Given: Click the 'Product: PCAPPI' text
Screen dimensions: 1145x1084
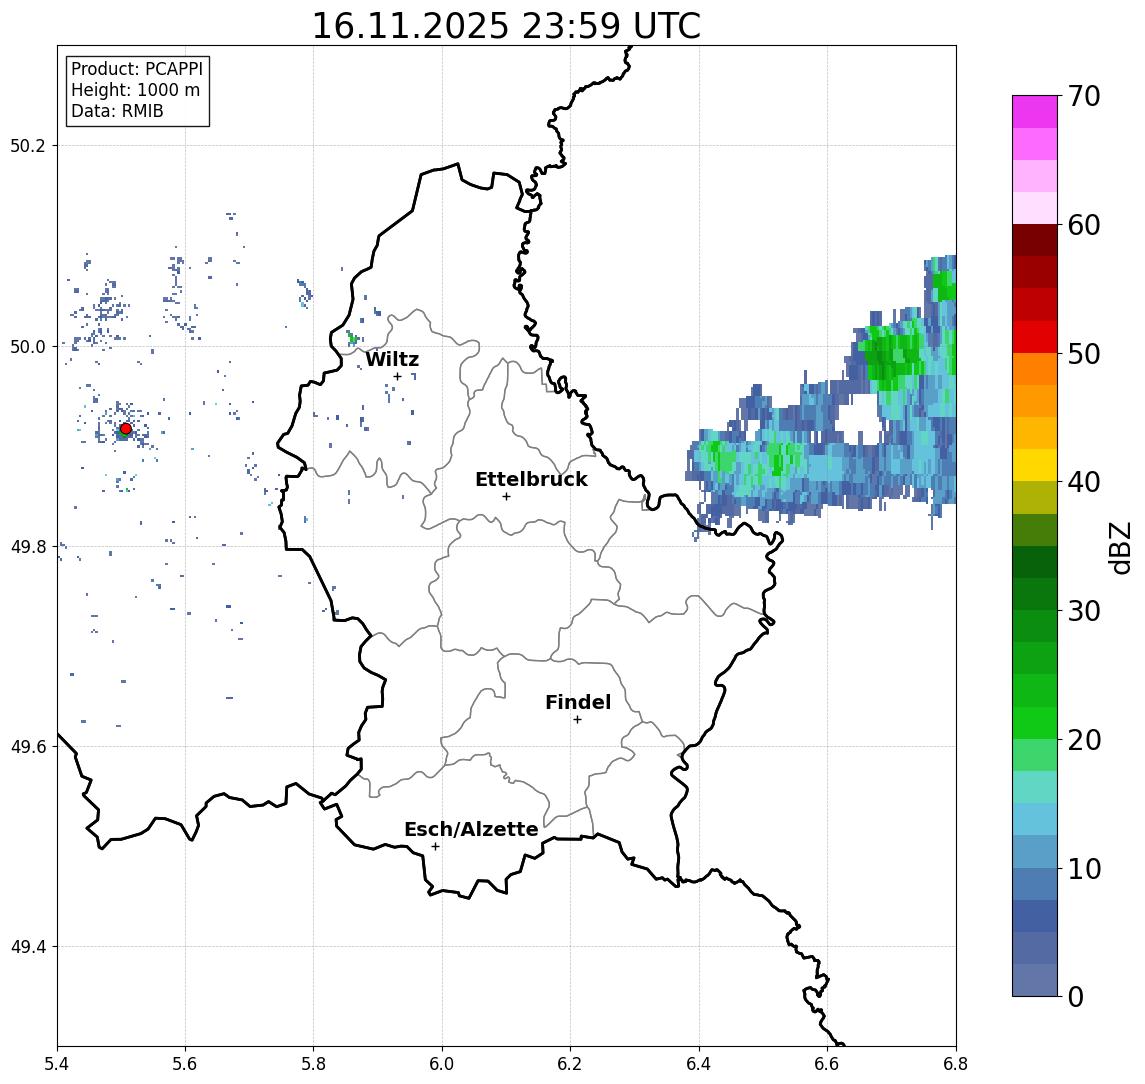Looking at the screenshot, I should point(137,69).
